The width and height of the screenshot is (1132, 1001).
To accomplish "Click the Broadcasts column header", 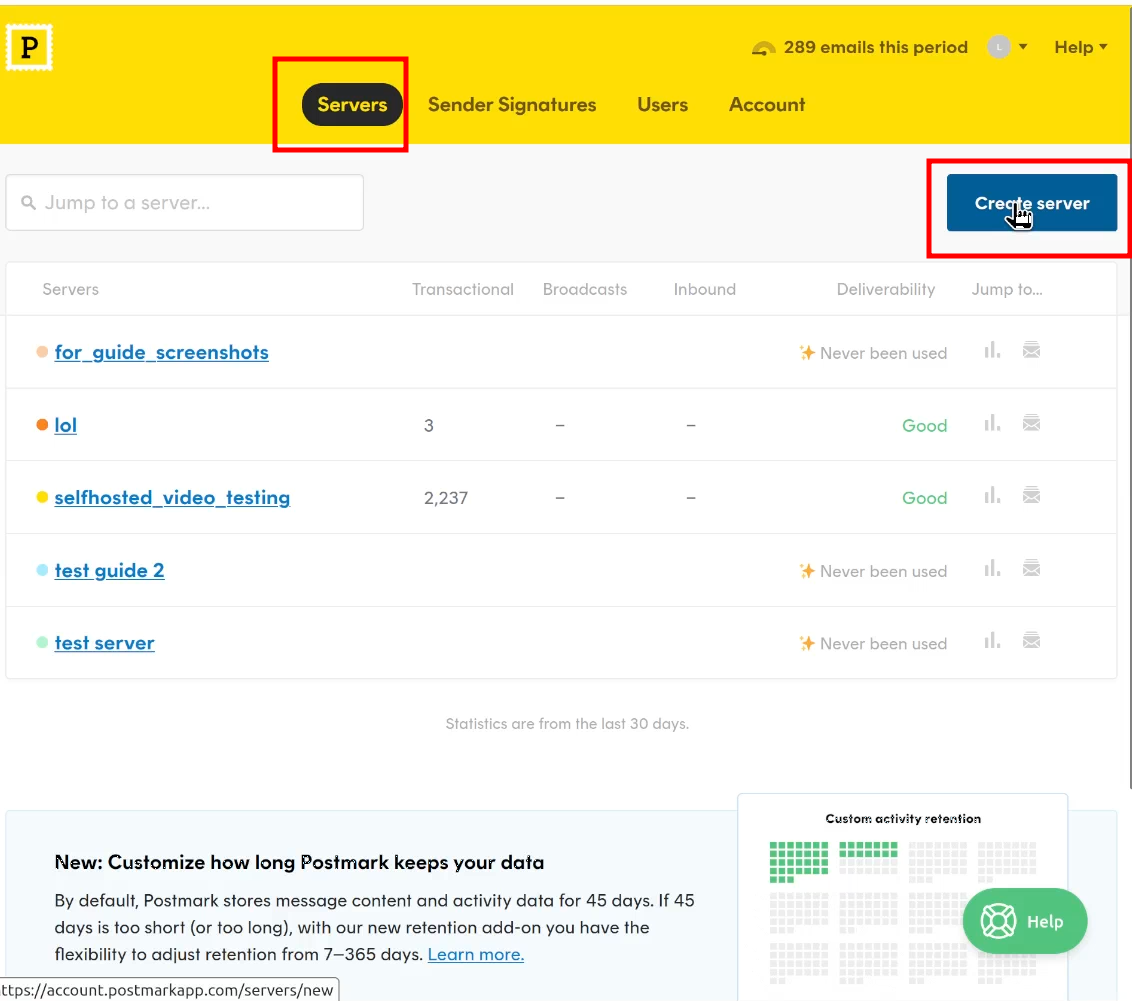I will tap(585, 289).
